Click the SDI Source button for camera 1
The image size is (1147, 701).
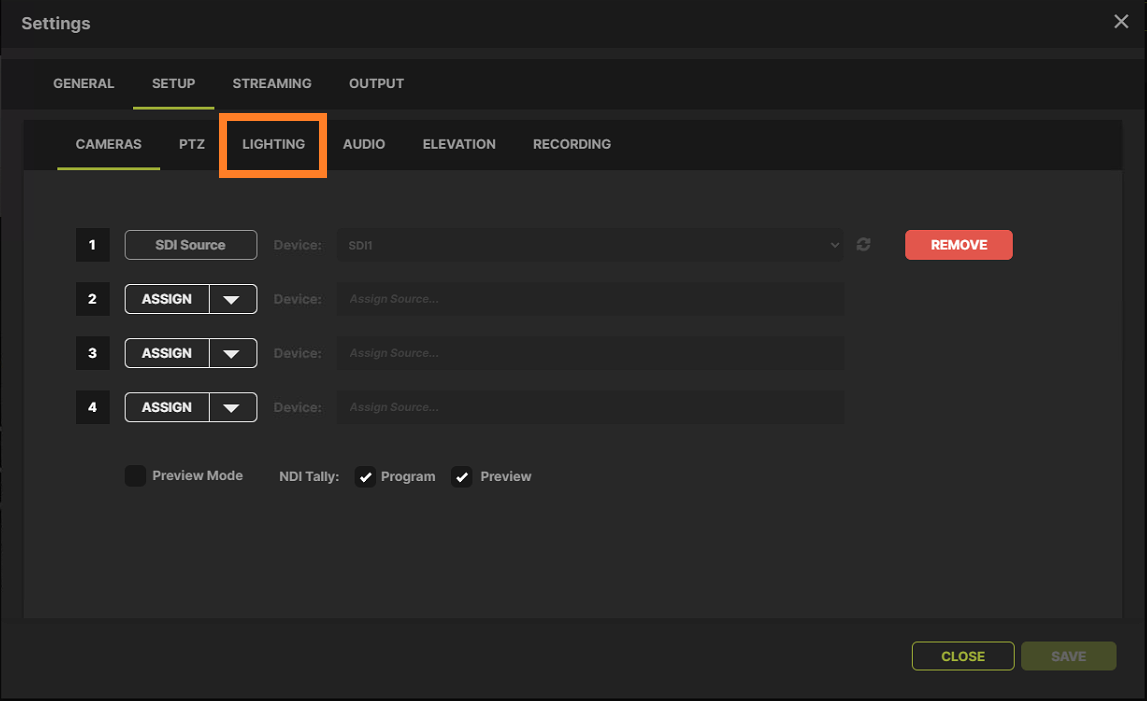[190, 244]
